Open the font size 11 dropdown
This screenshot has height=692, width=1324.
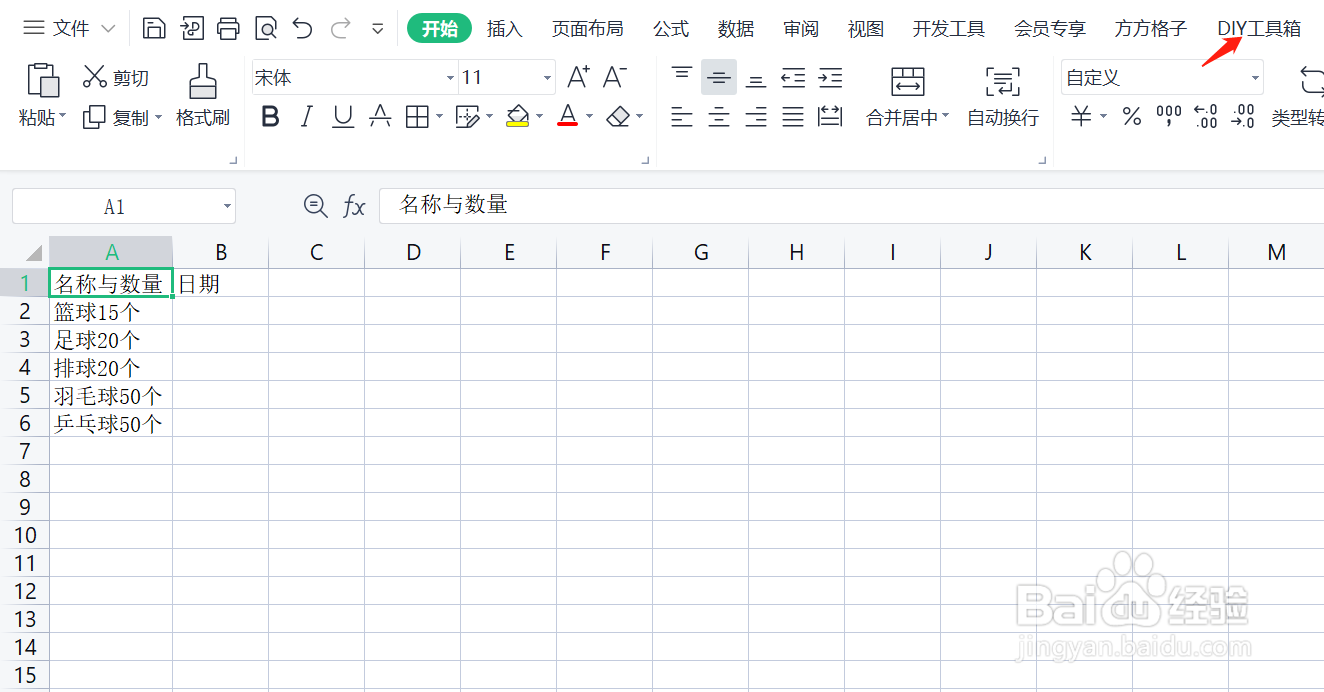547,78
